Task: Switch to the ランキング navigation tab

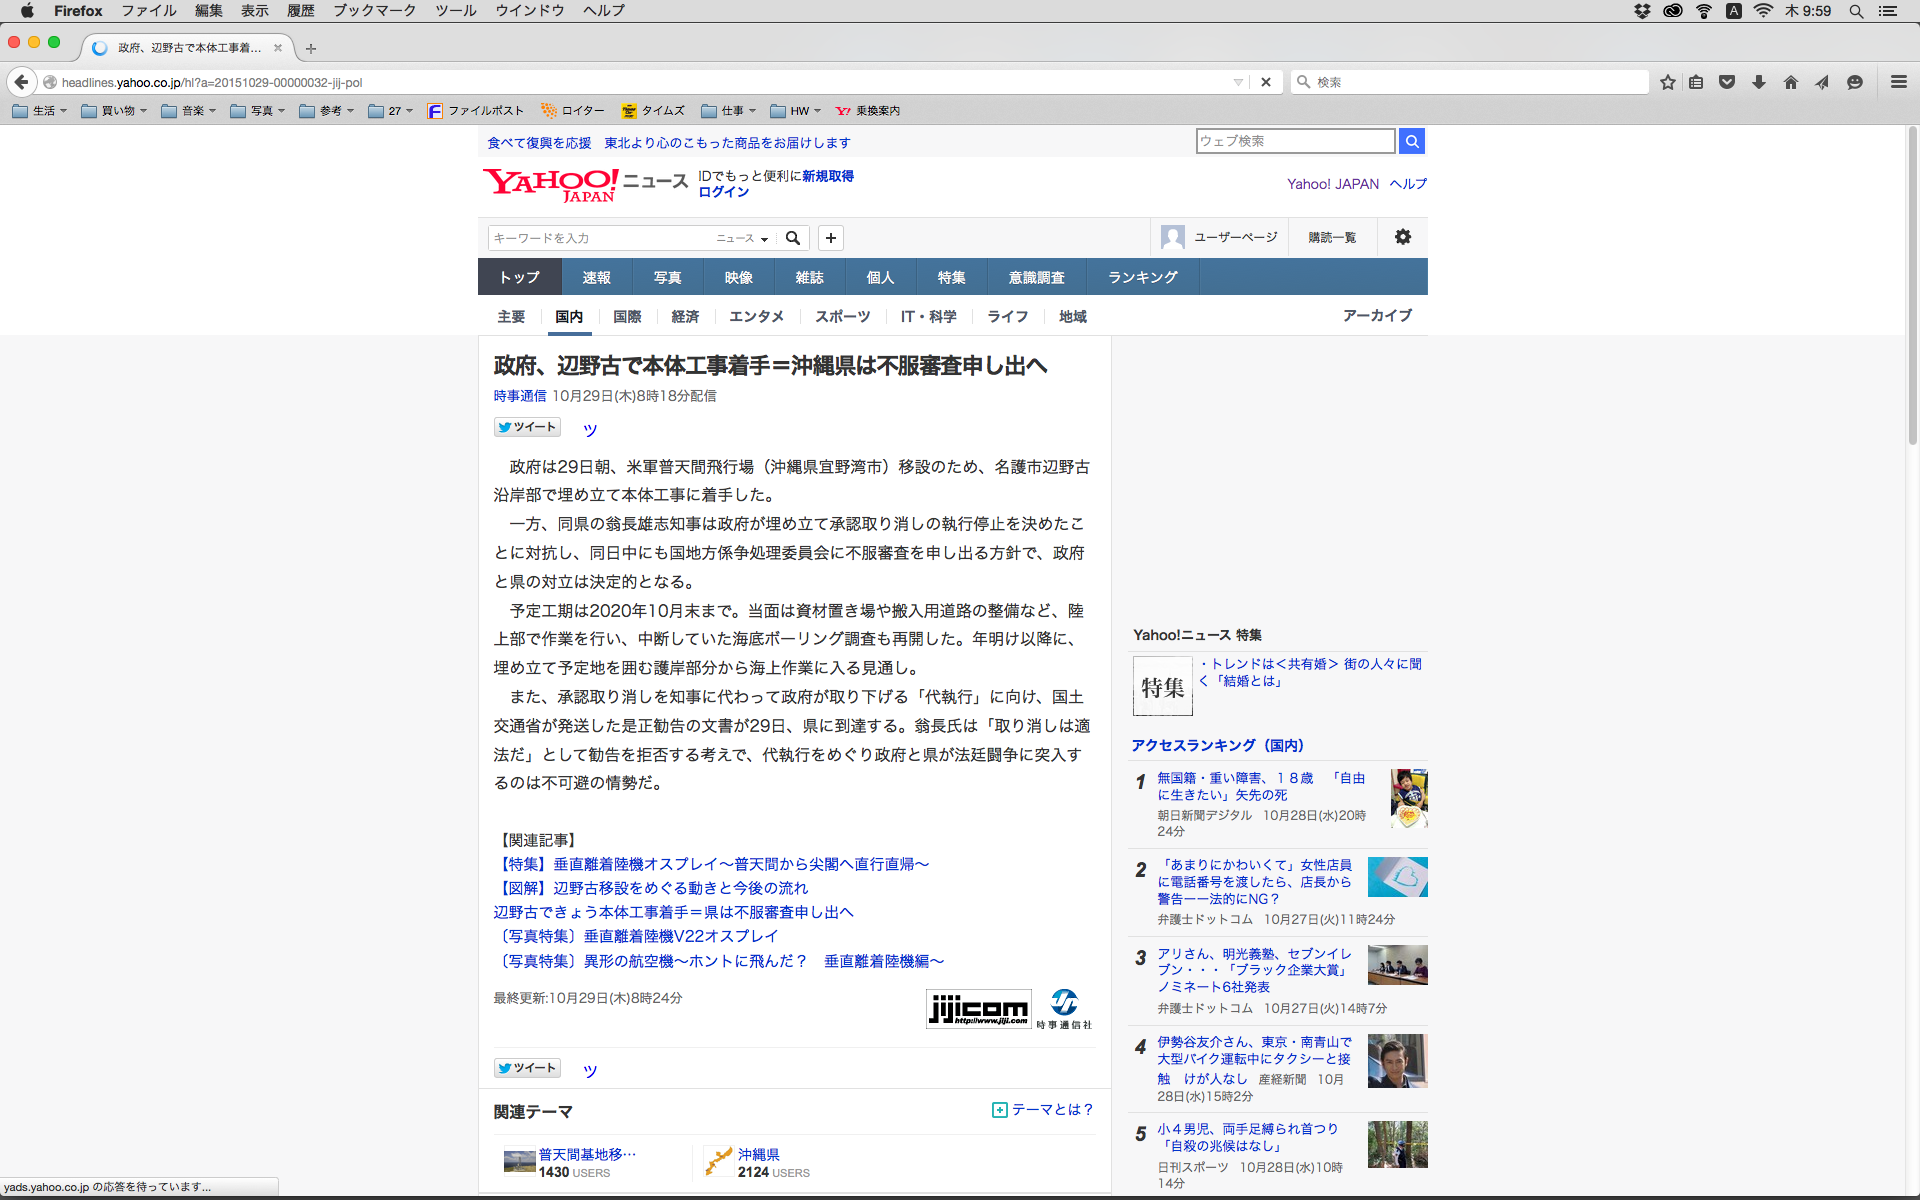Action: point(1142,277)
